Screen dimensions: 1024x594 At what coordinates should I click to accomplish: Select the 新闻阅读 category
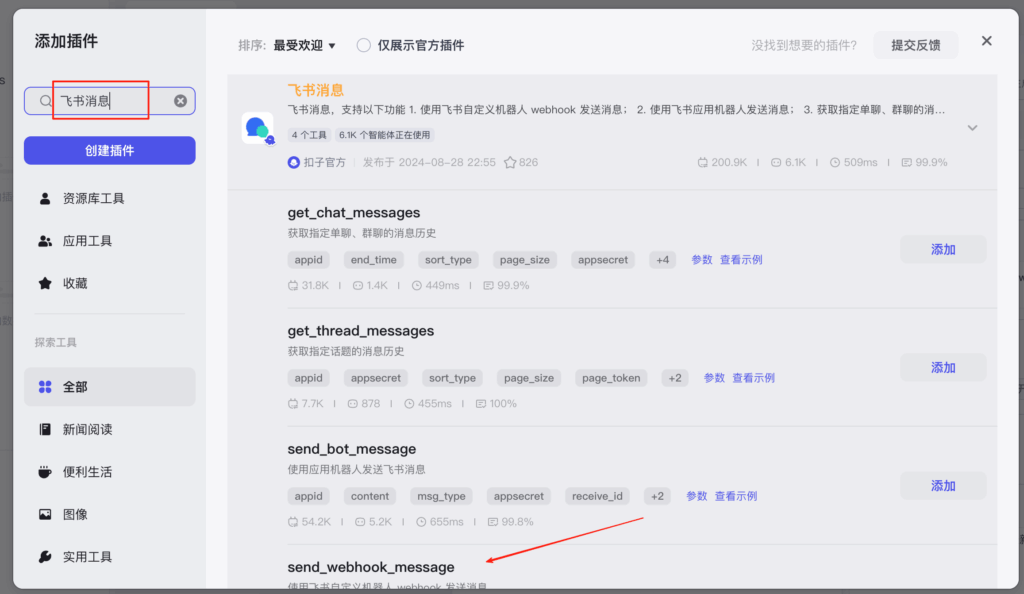110,430
